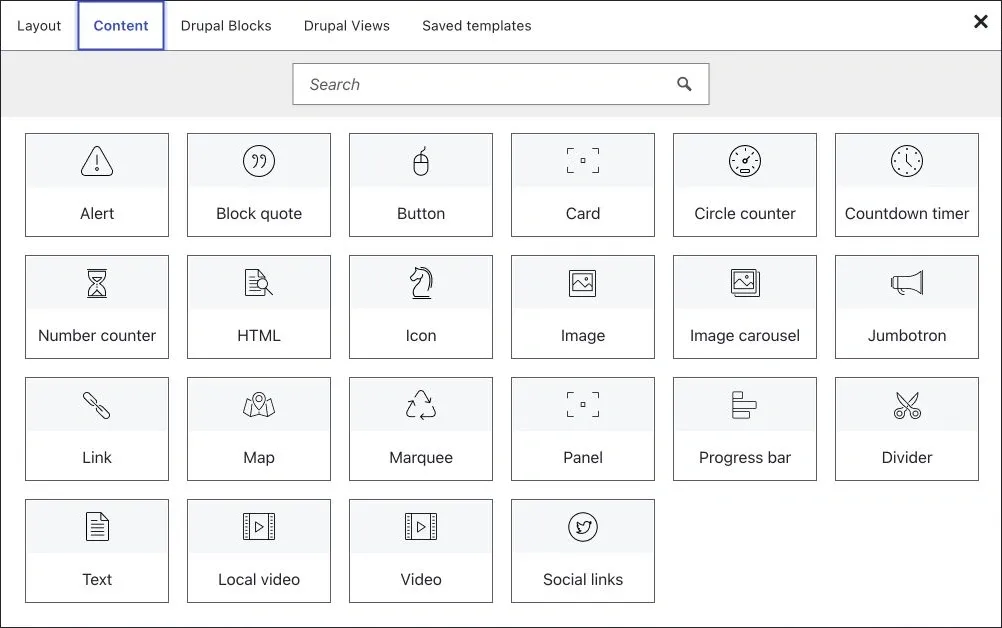Select the Number counter hourglass element
1002x628 pixels.
click(97, 307)
